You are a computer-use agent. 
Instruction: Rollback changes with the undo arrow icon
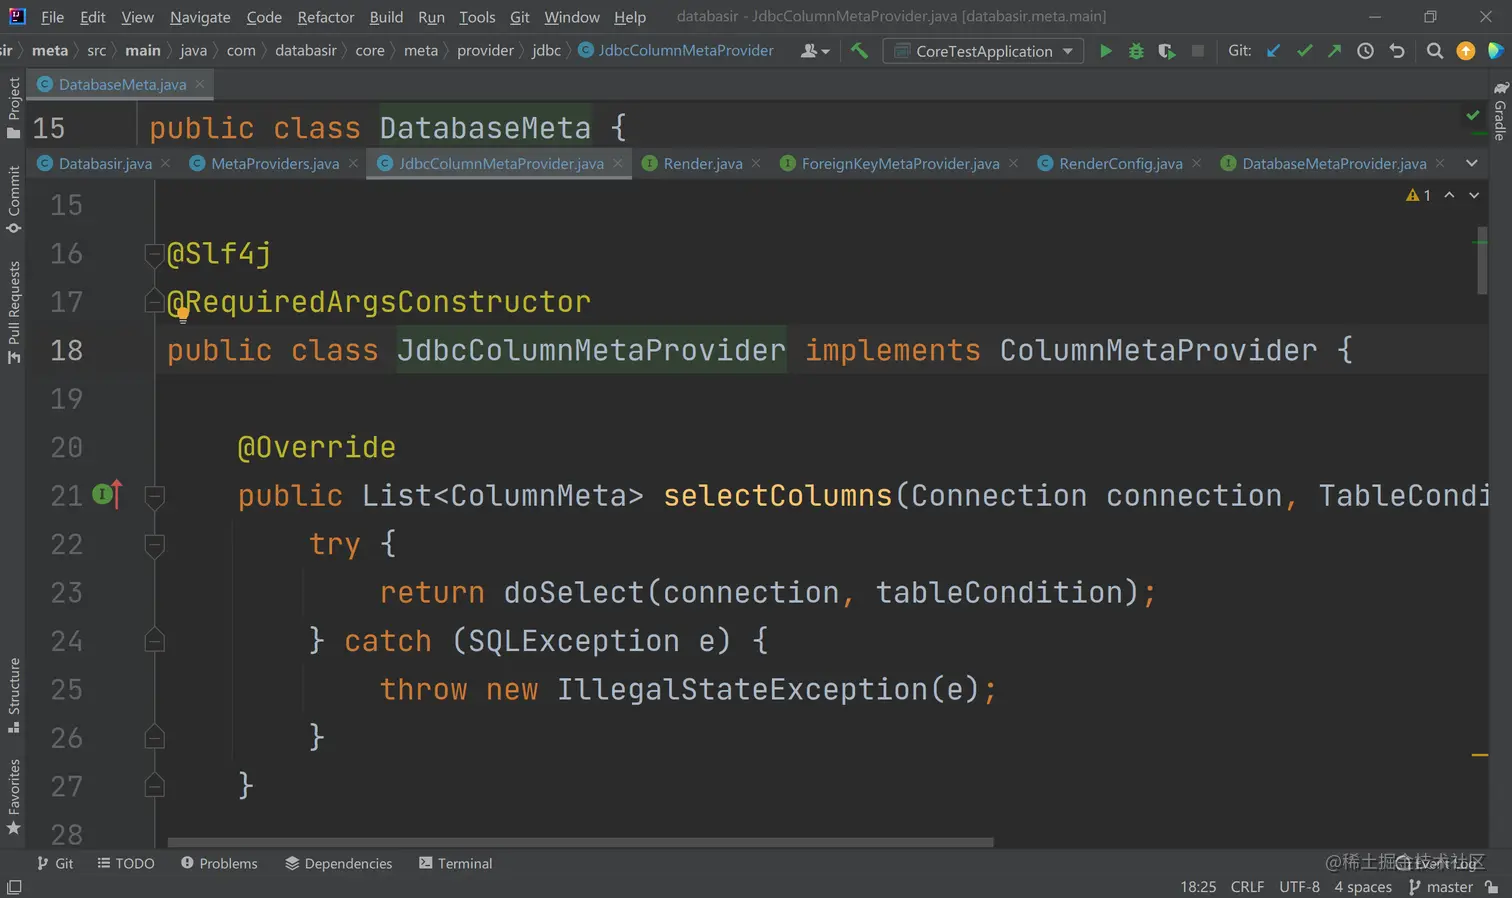point(1397,51)
